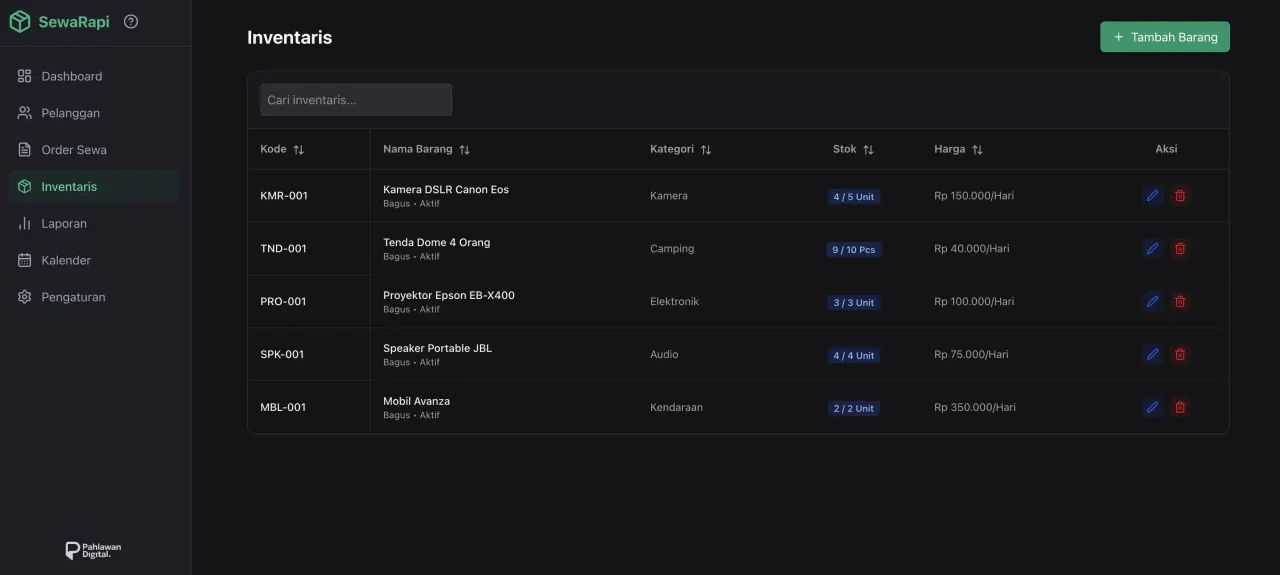Viewport: 1280px width, 575px height.
Task: Click the 3 / 3 Unit stock badge
Action: (x=854, y=302)
